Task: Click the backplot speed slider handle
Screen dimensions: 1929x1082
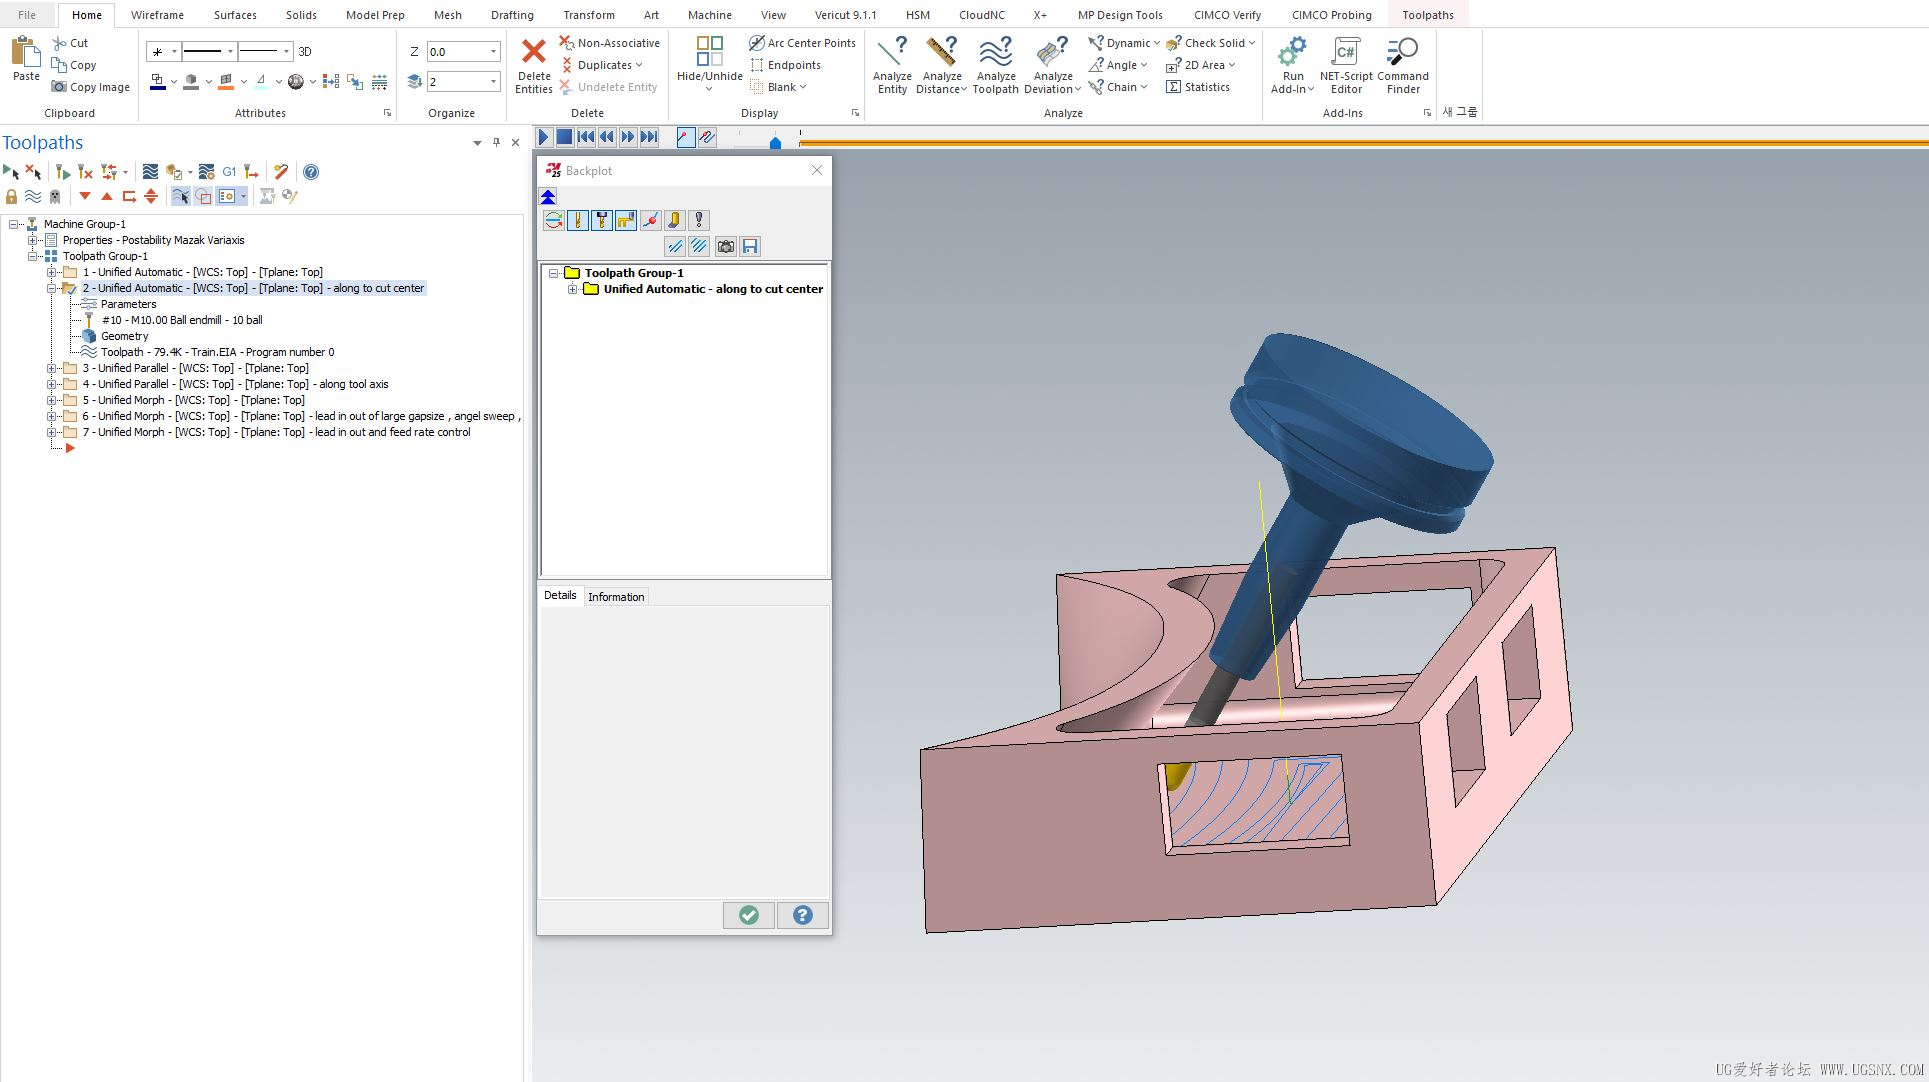Action: tap(775, 143)
